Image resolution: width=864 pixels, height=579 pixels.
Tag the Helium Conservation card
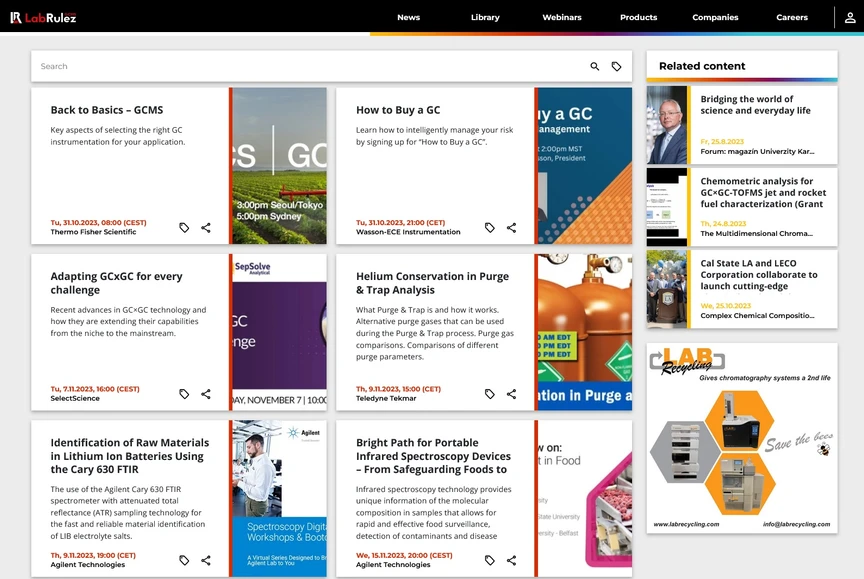(489, 394)
